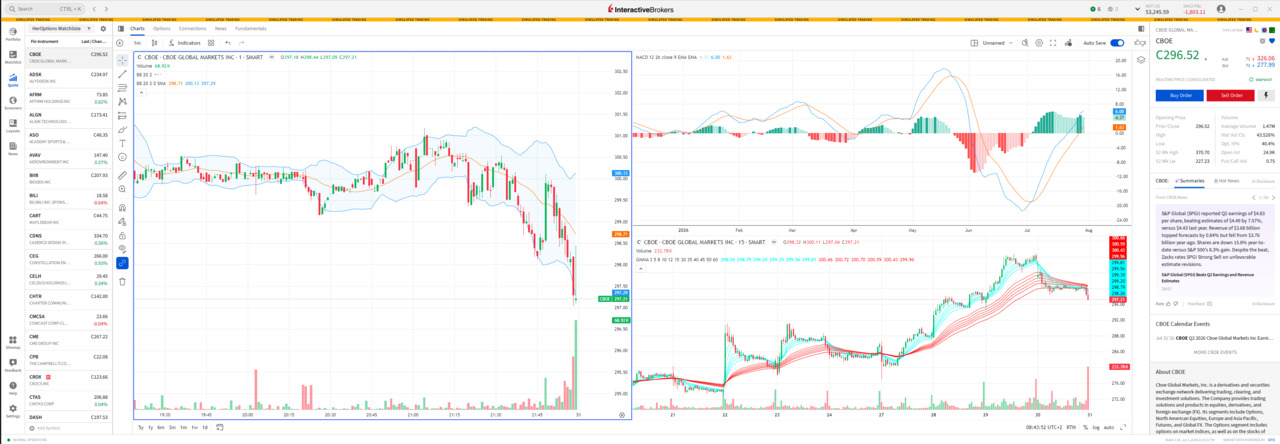Select AFRM row in watchlist
This screenshot has height=444, width=1280.
click(x=68, y=97)
